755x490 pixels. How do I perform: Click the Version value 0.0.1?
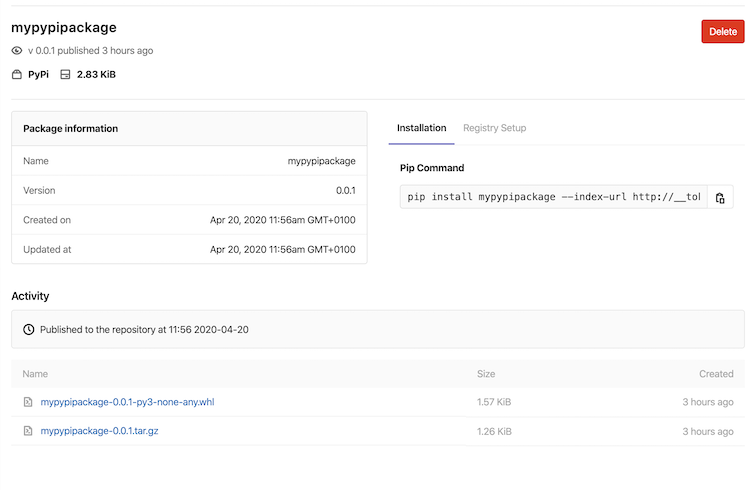(346, 191)
